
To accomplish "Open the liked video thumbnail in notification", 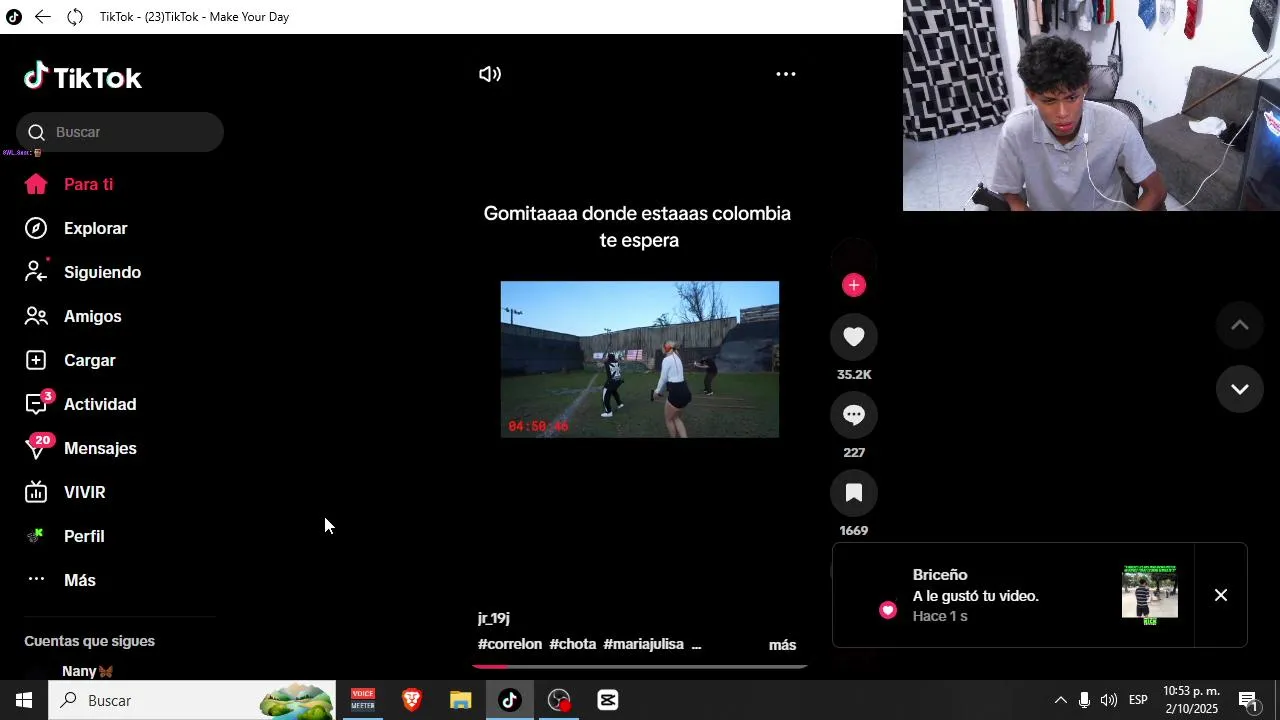I will pos(1150,595).
